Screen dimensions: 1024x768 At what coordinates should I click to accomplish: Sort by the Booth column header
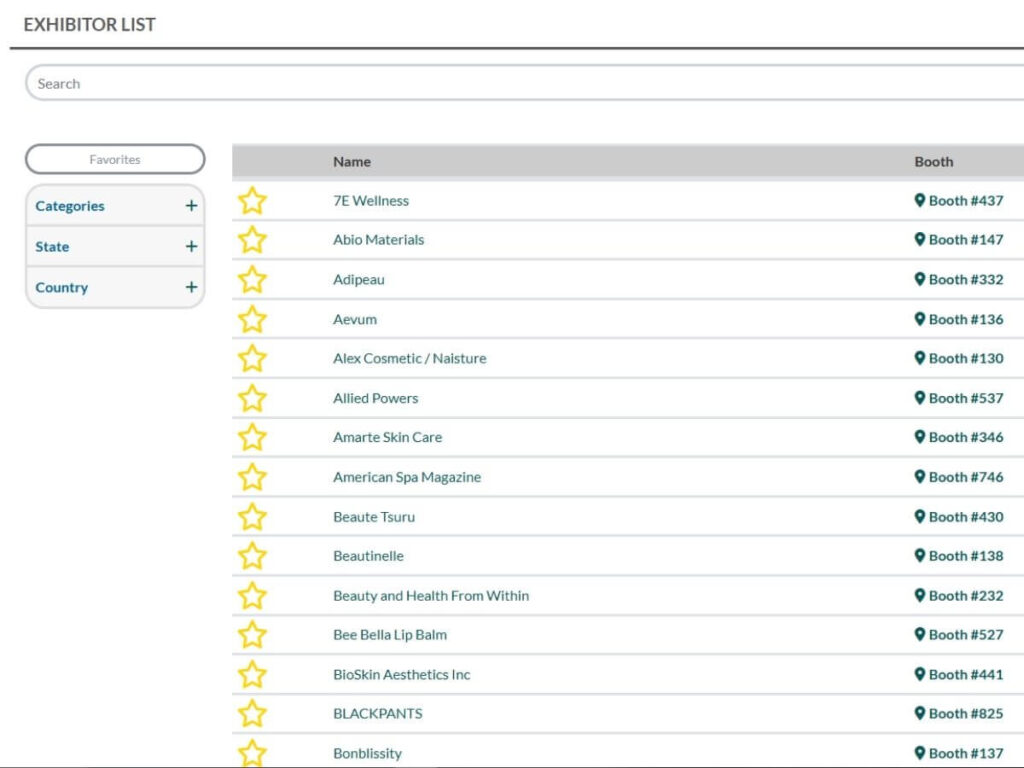[x=934, y=162]
